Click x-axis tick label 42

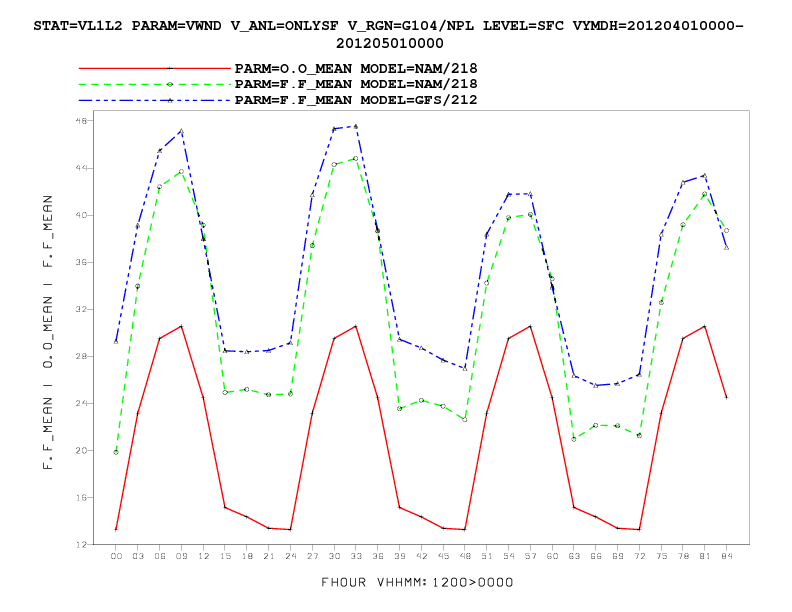pos(421,556)
